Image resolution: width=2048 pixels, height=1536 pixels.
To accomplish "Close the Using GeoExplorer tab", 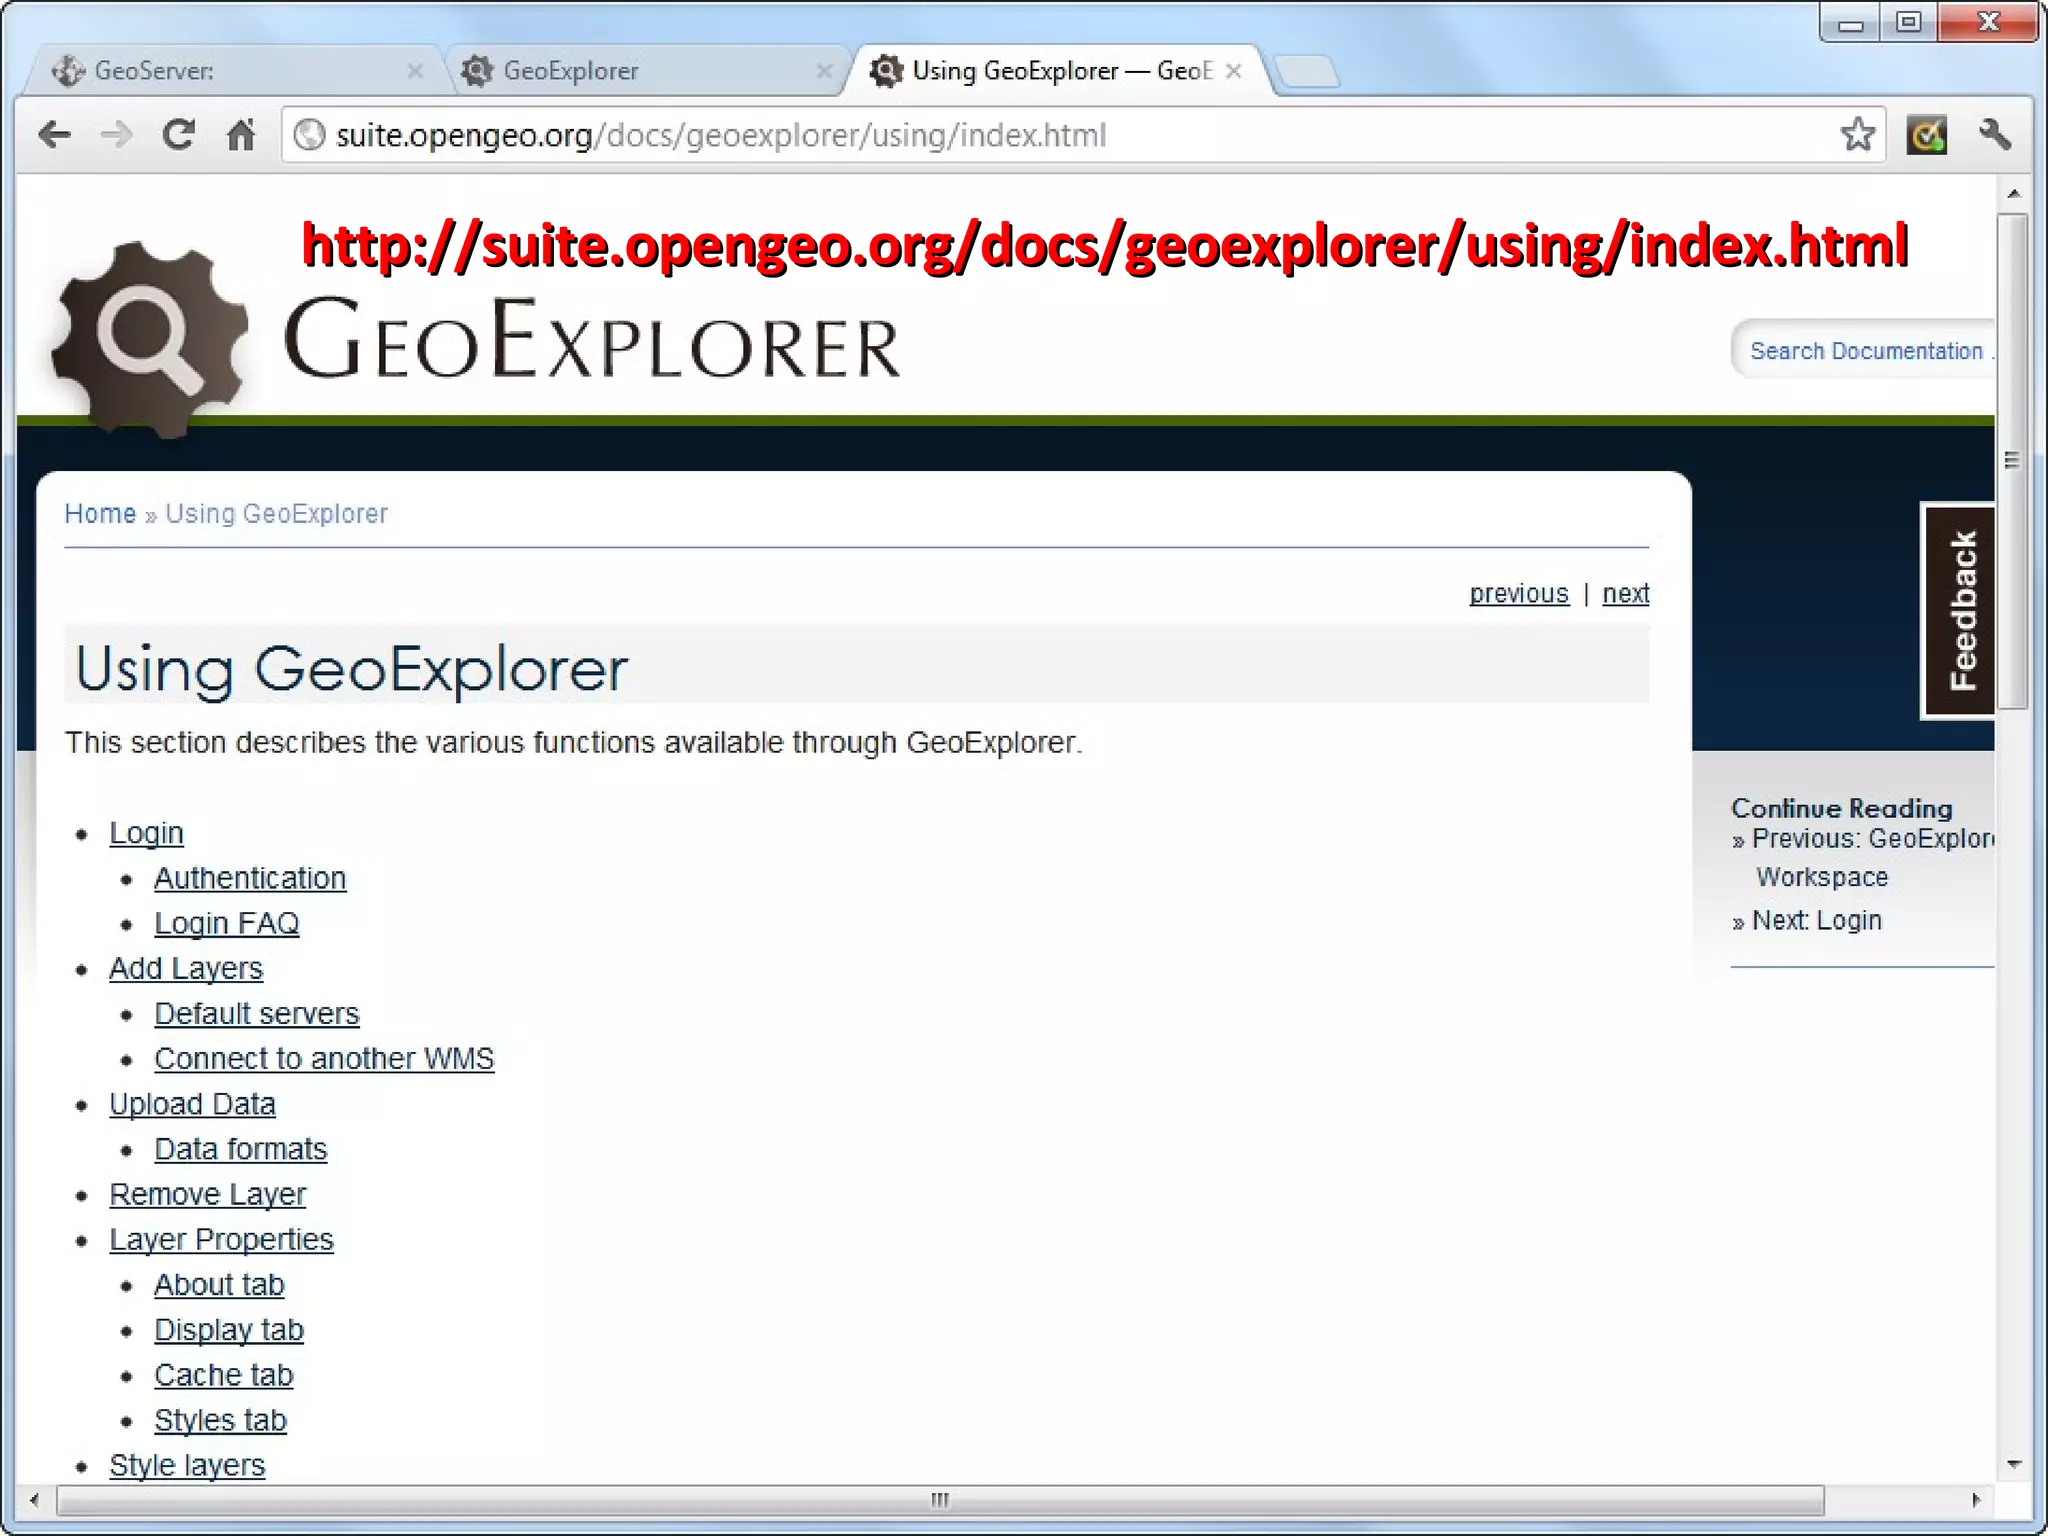I will click(x=1234, y=71).
